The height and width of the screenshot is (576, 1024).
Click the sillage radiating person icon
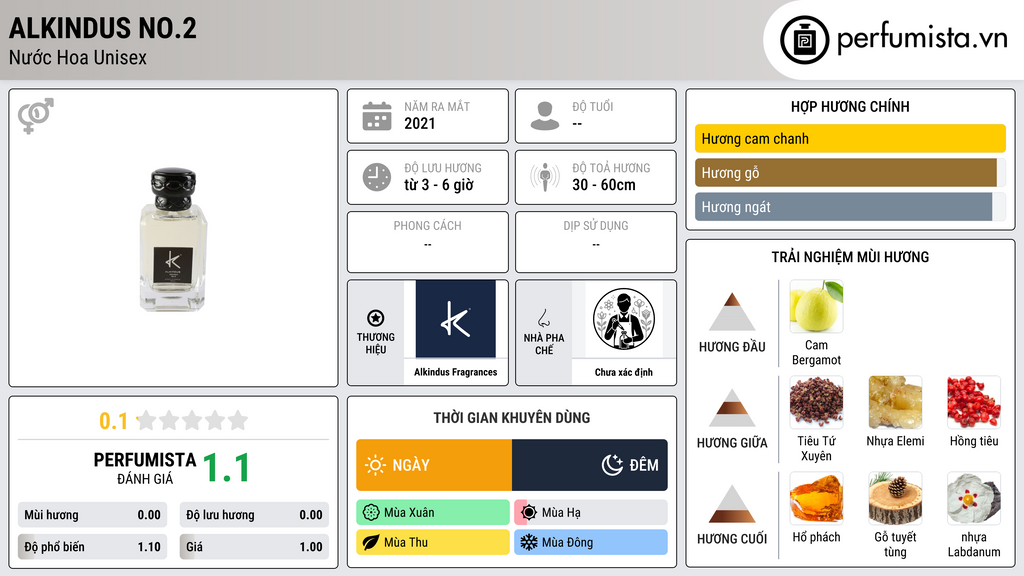click(x=545, y=177)
